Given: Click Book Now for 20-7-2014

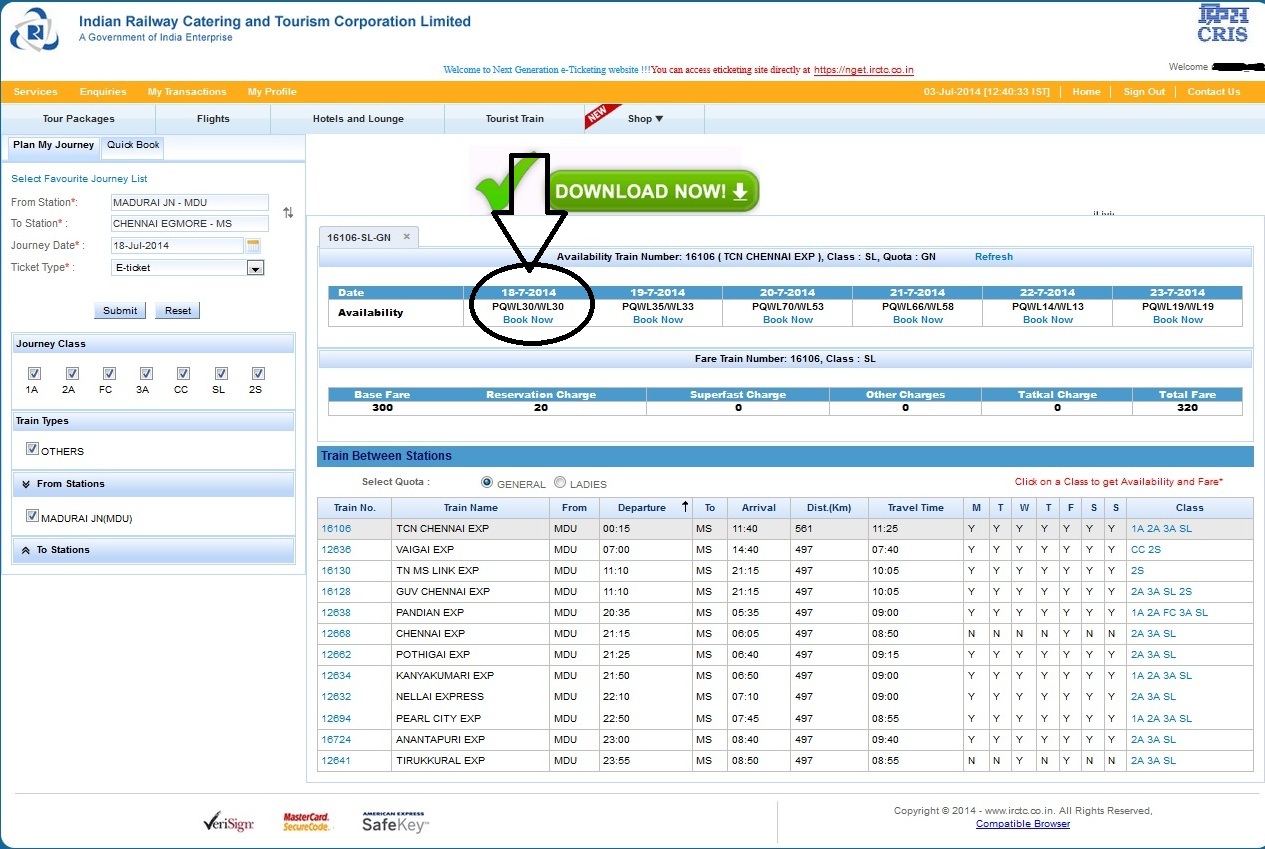Looking at the screenshot, I should pyautogui.click(x=788, y=320).
